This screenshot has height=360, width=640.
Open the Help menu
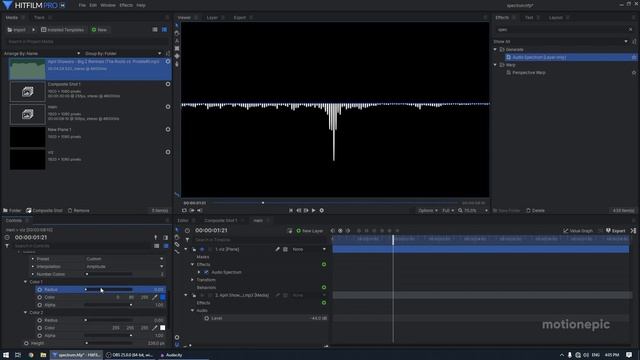[141, 5]
